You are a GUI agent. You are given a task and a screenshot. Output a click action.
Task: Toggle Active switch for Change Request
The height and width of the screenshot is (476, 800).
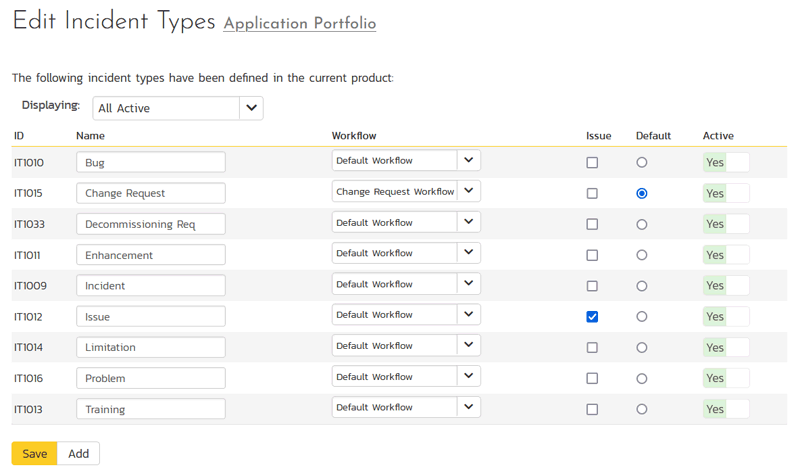[x=726, y=193]
